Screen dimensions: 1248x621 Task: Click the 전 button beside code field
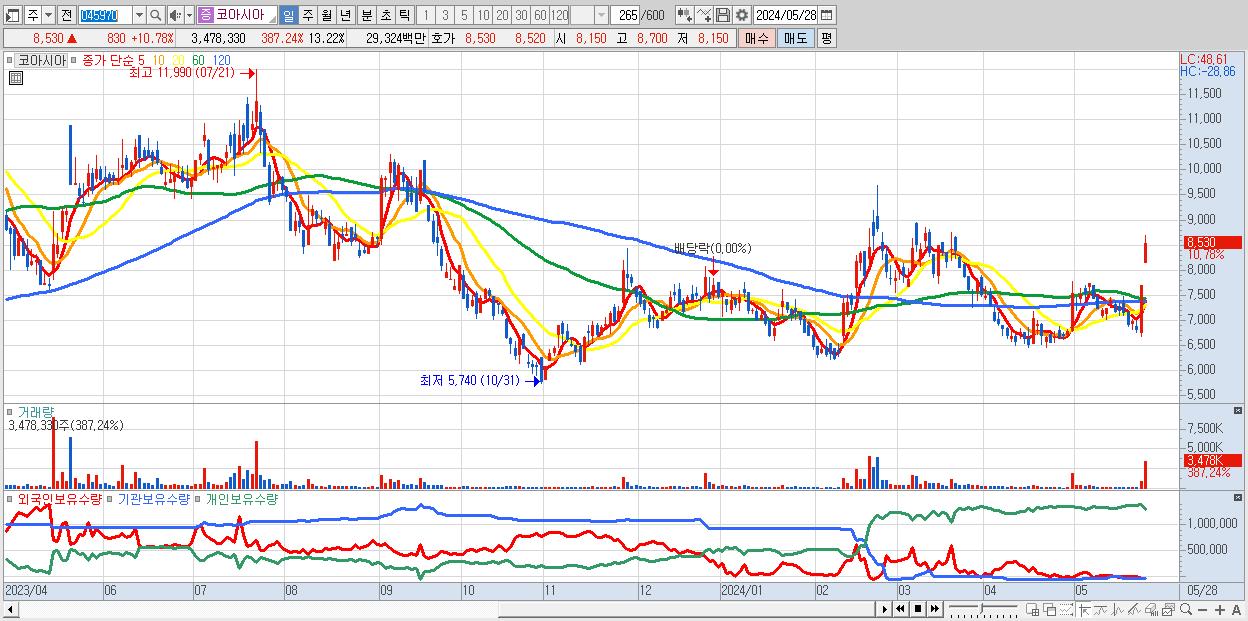pyautogui.click(x=66, y=15)
